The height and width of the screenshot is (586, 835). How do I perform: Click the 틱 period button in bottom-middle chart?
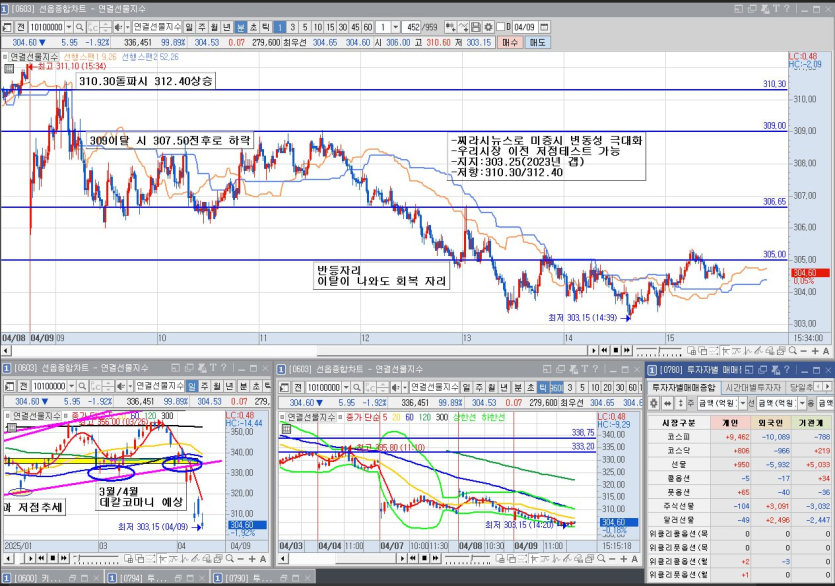click(543, 387)
